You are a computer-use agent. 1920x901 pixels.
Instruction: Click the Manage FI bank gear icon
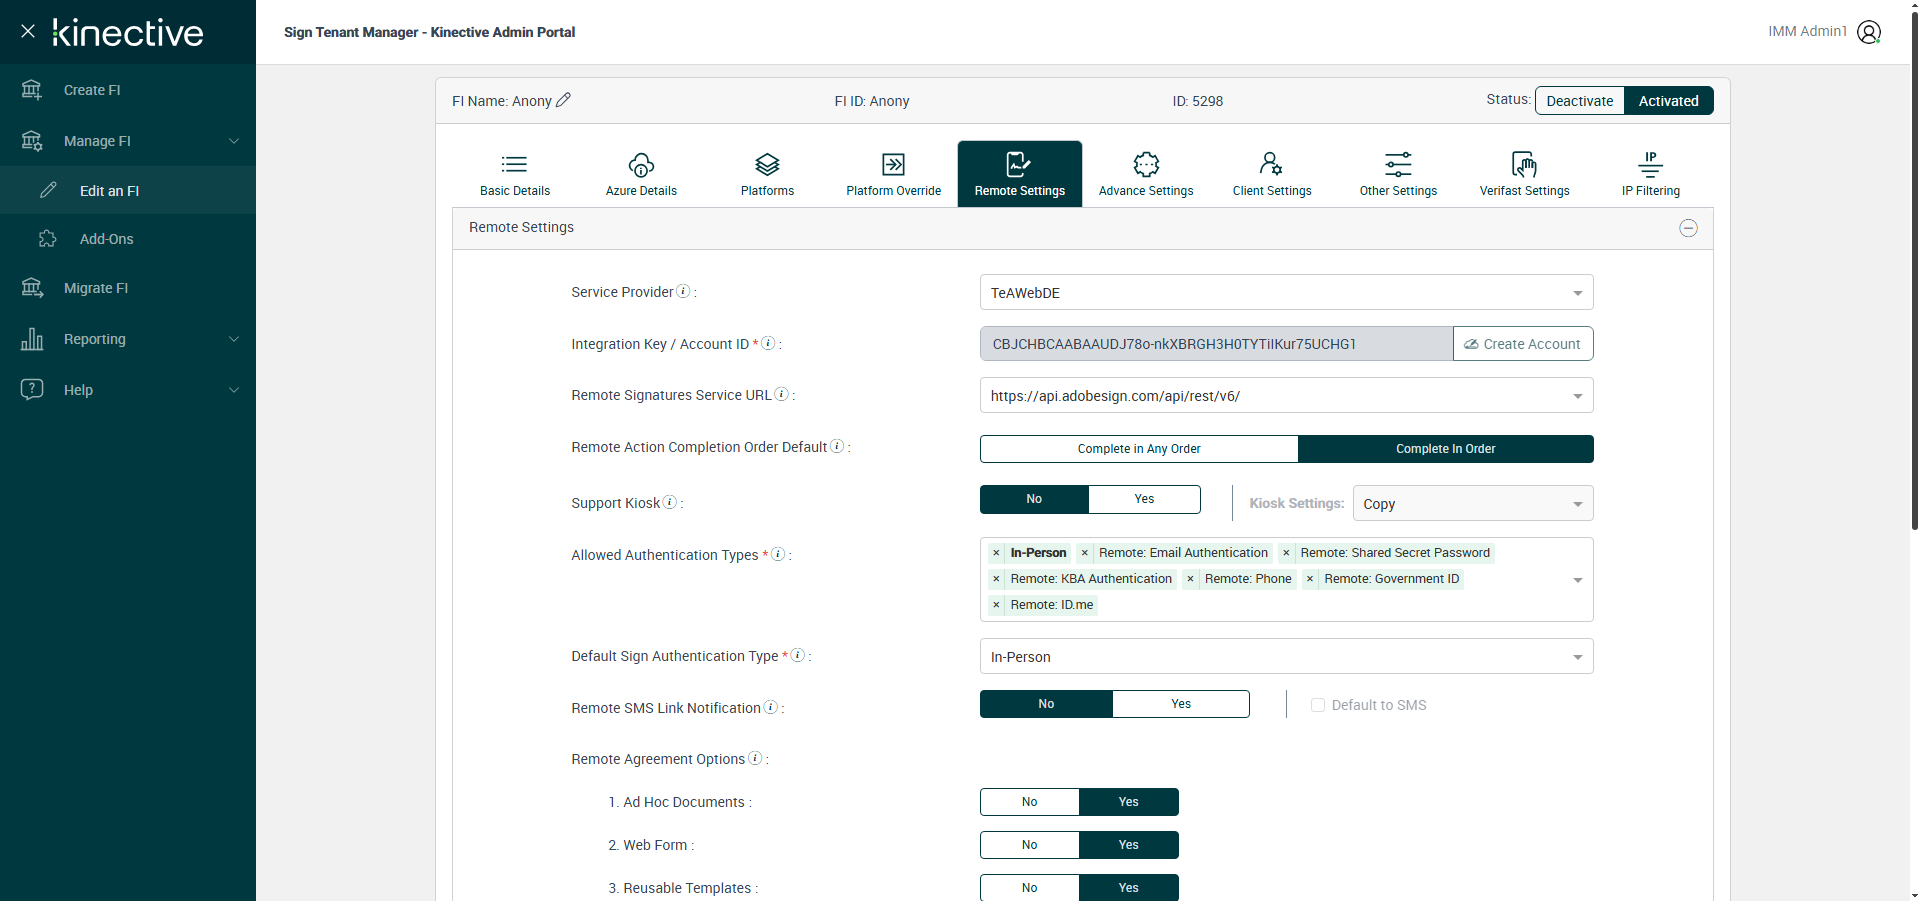click(x=32, y=141)
